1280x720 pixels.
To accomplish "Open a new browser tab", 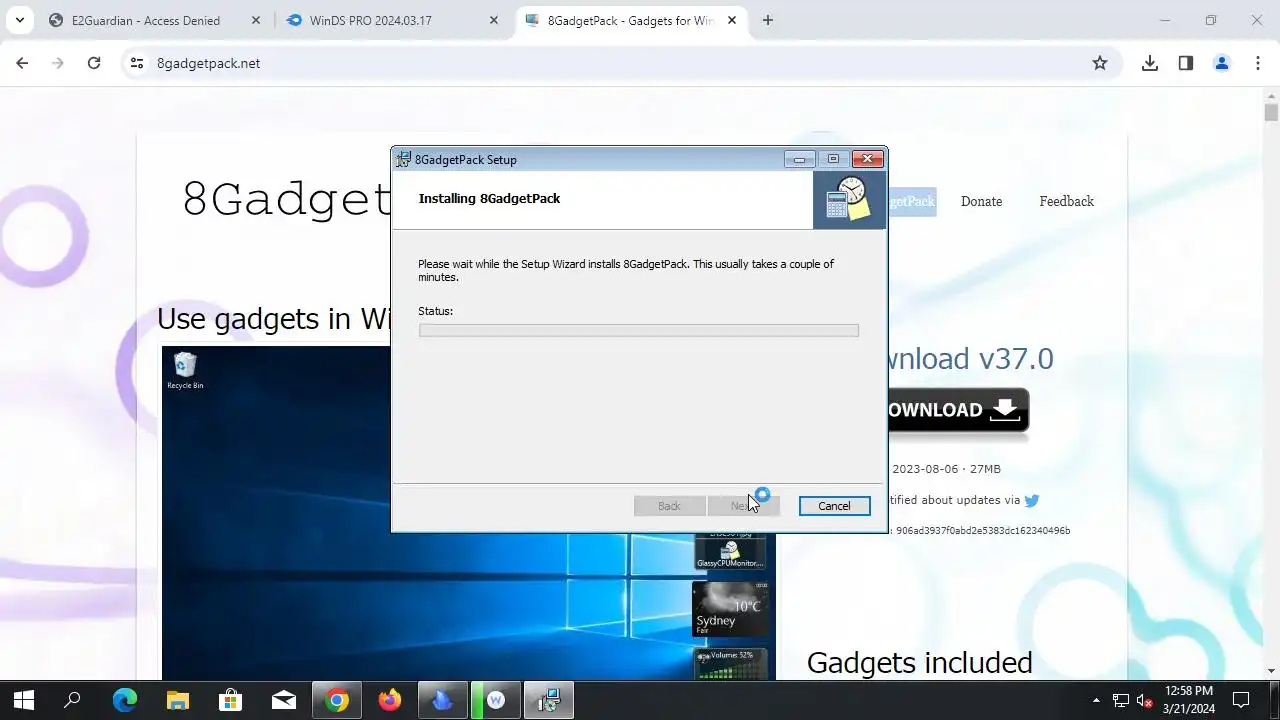I will pyautogui.click(x=768, y=20).
